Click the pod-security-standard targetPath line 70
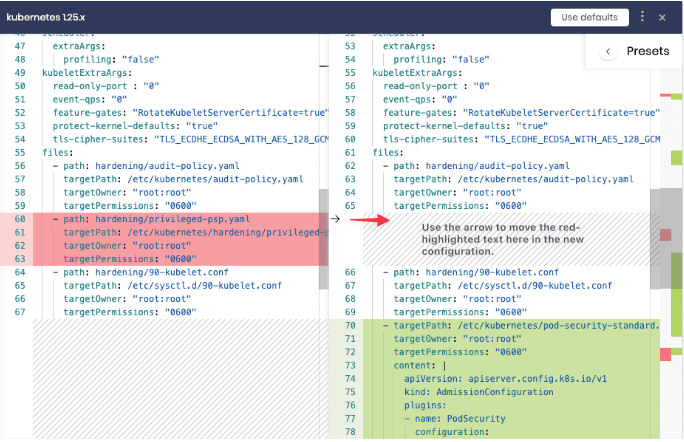Screen dimensions: 684x442 (521, 326)
